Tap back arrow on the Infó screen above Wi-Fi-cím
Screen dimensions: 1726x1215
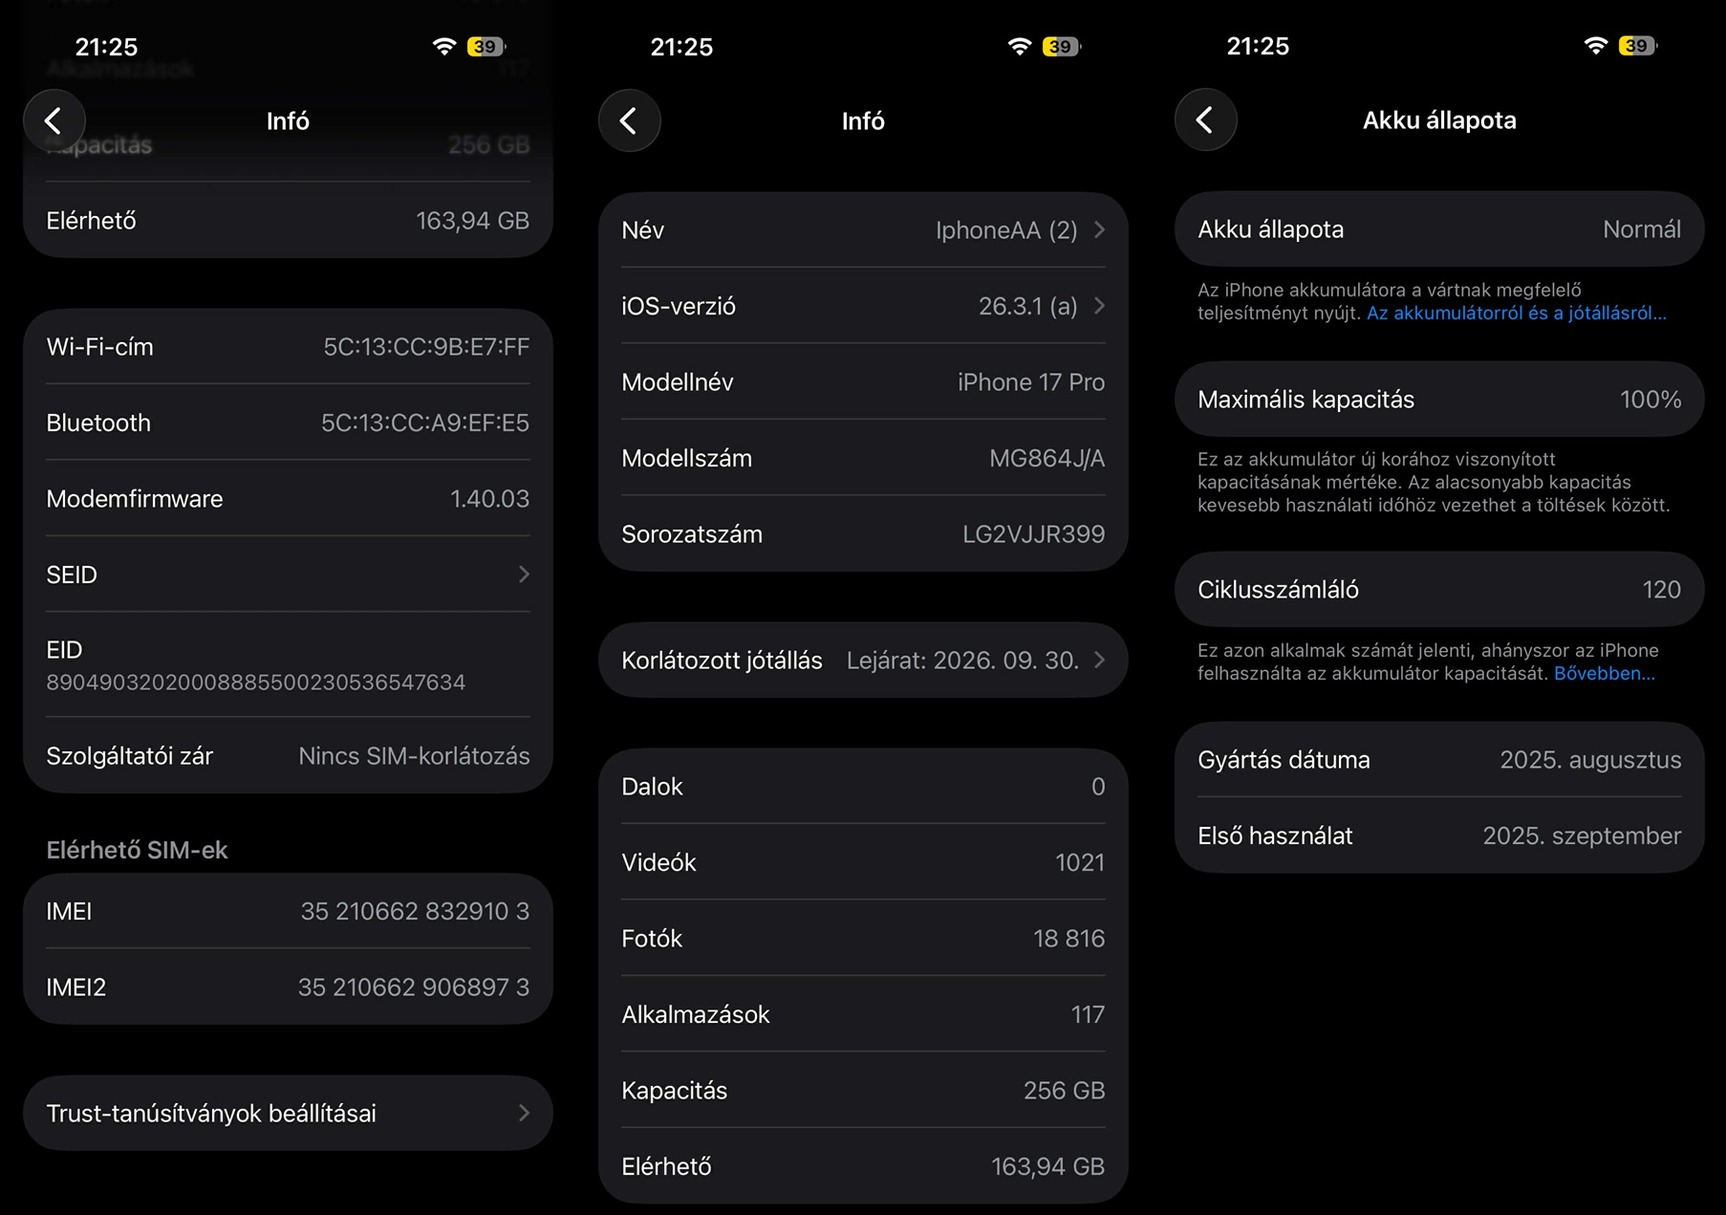click(x=54, y=122)
